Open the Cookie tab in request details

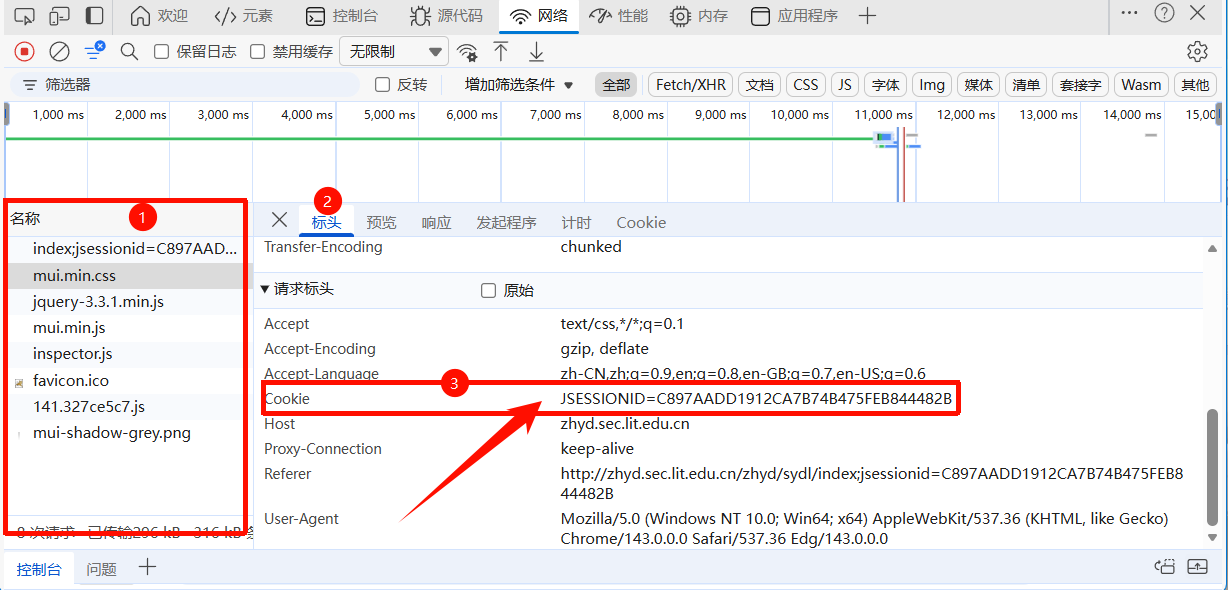click(x=641, y=222)
